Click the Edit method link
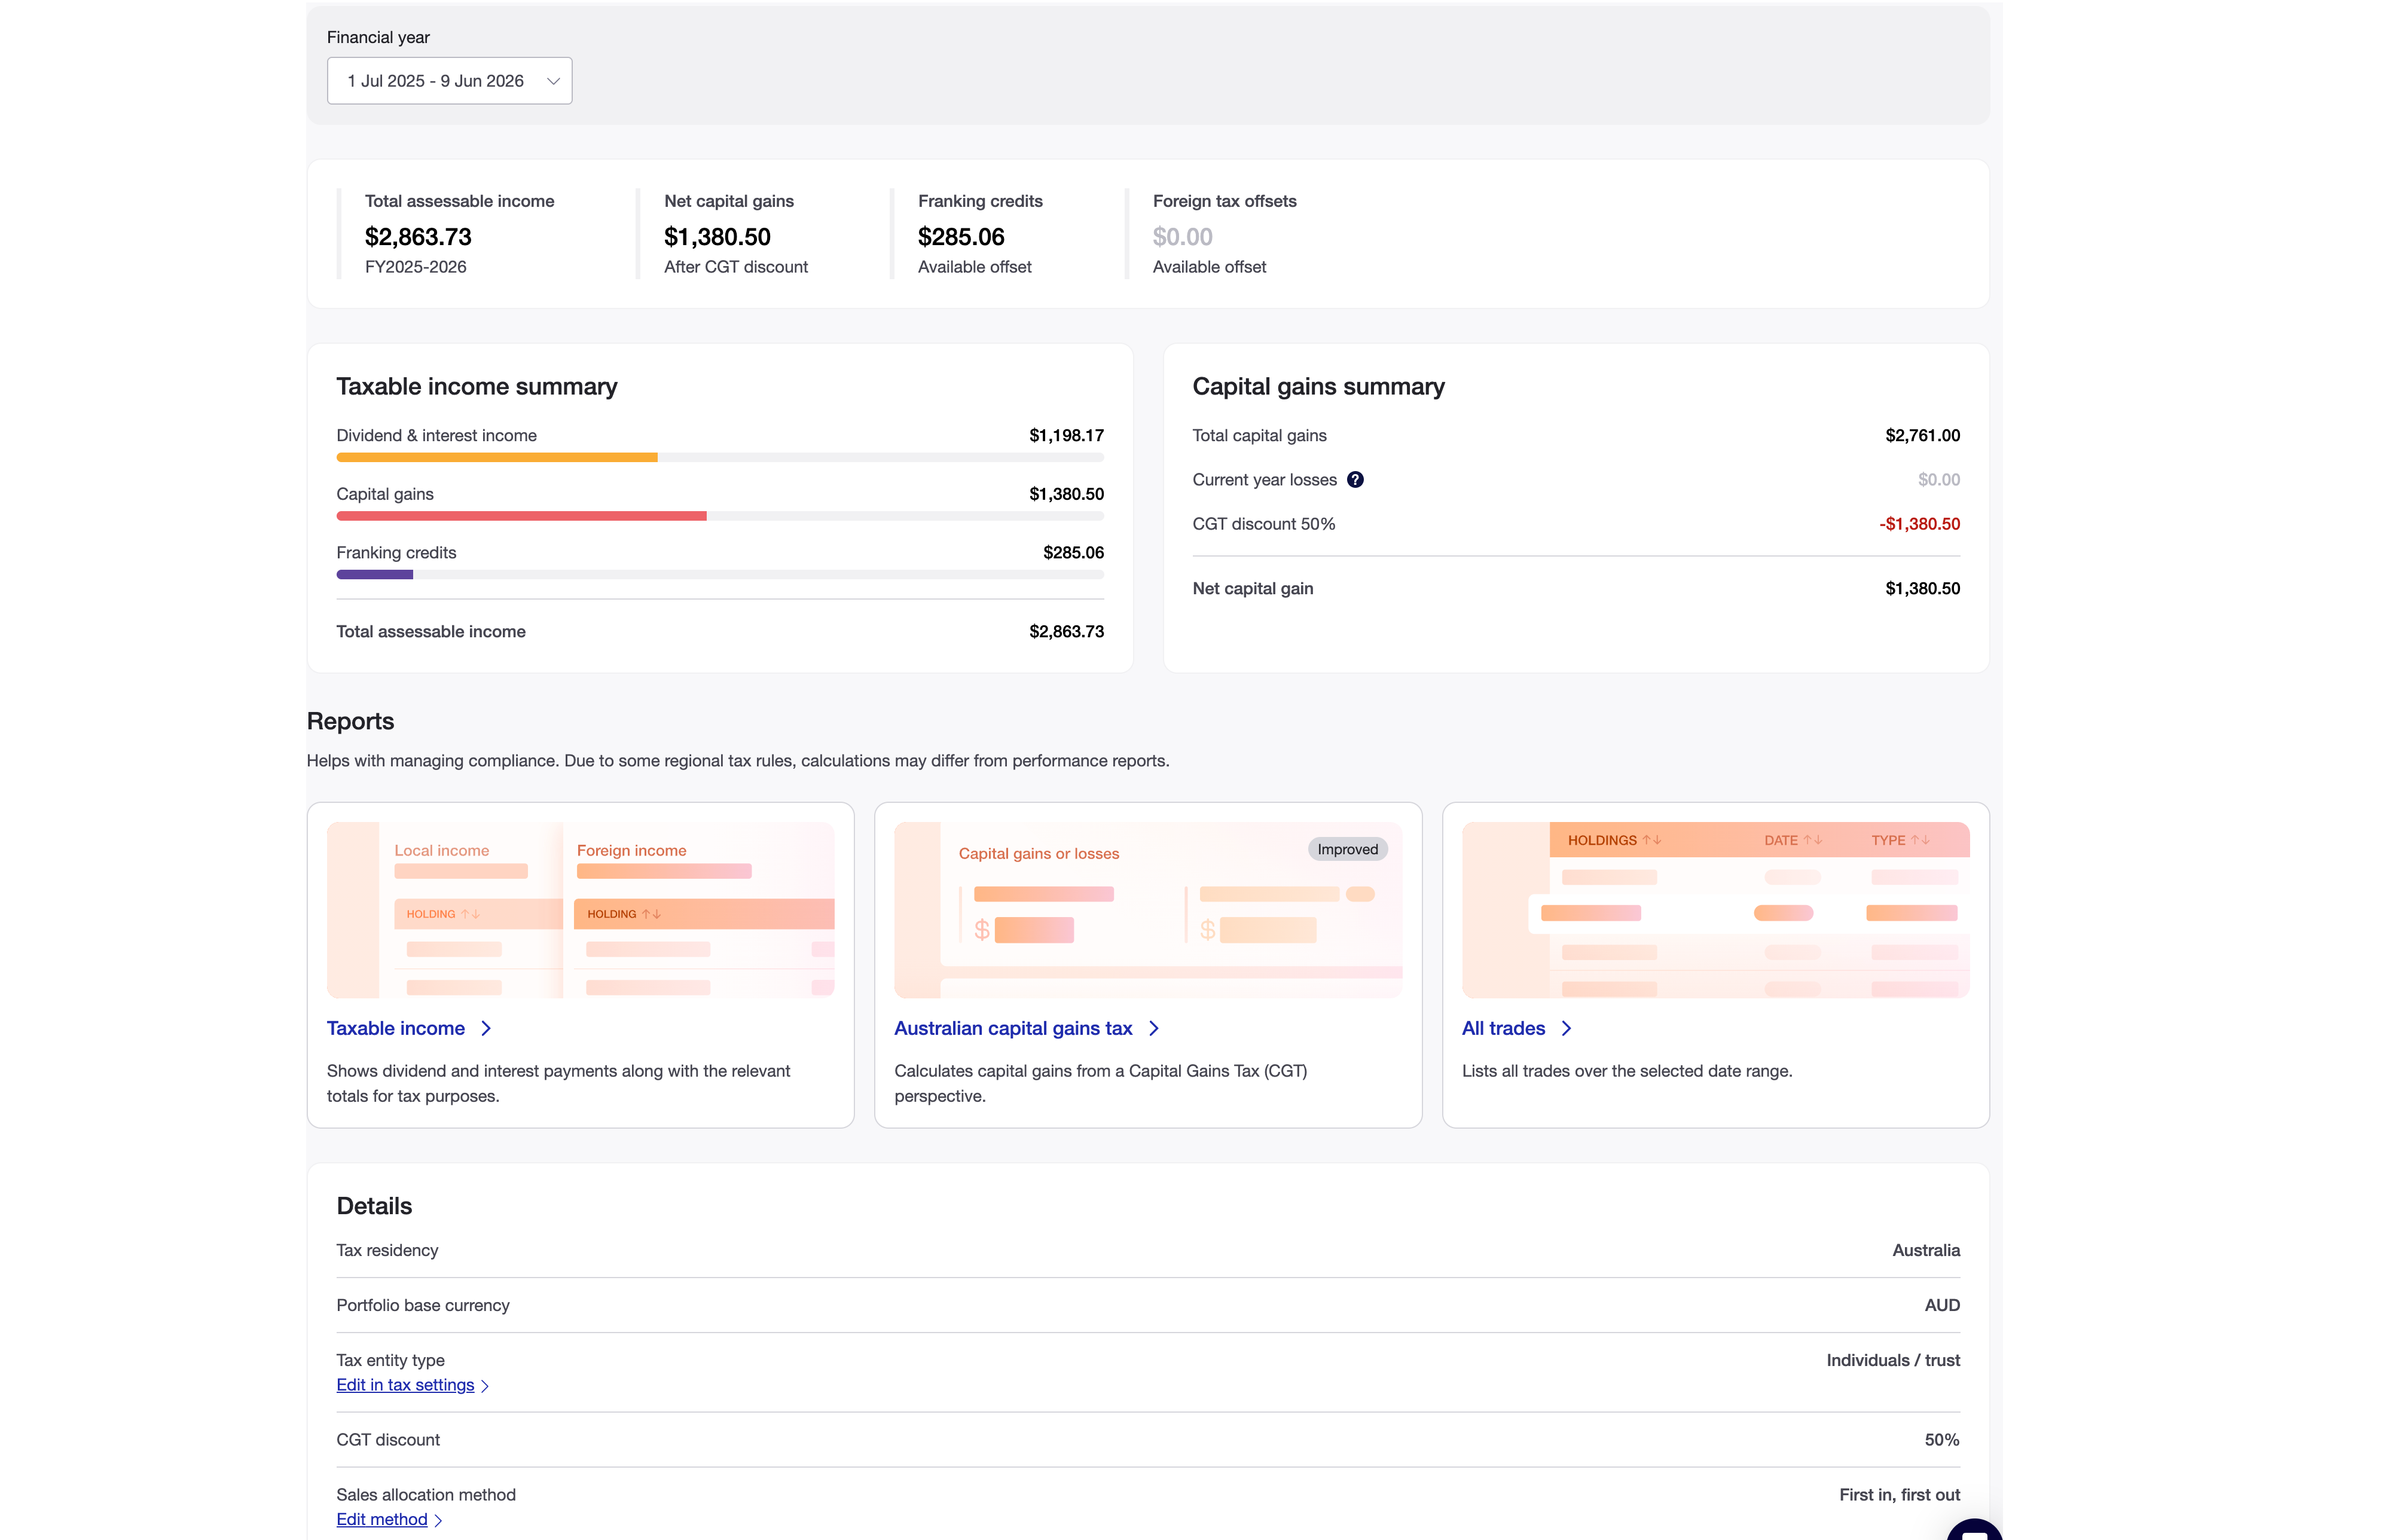The height and width of the screenshot is (1540, 2403). tap(382, 1519)
